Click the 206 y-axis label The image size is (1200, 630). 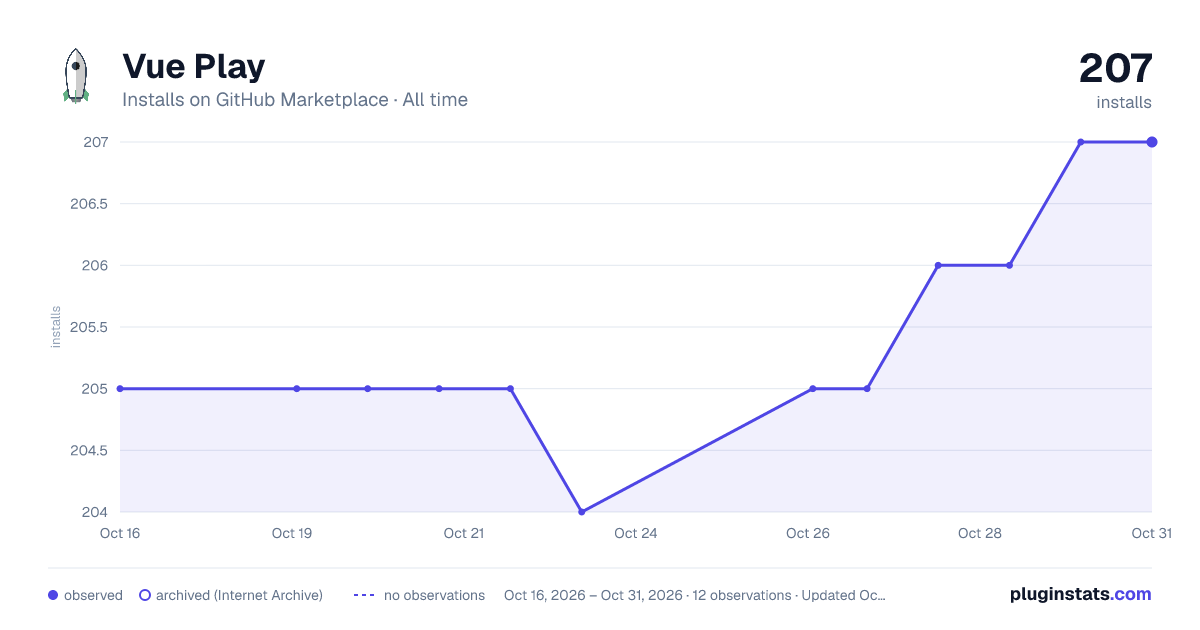(95, 265)
